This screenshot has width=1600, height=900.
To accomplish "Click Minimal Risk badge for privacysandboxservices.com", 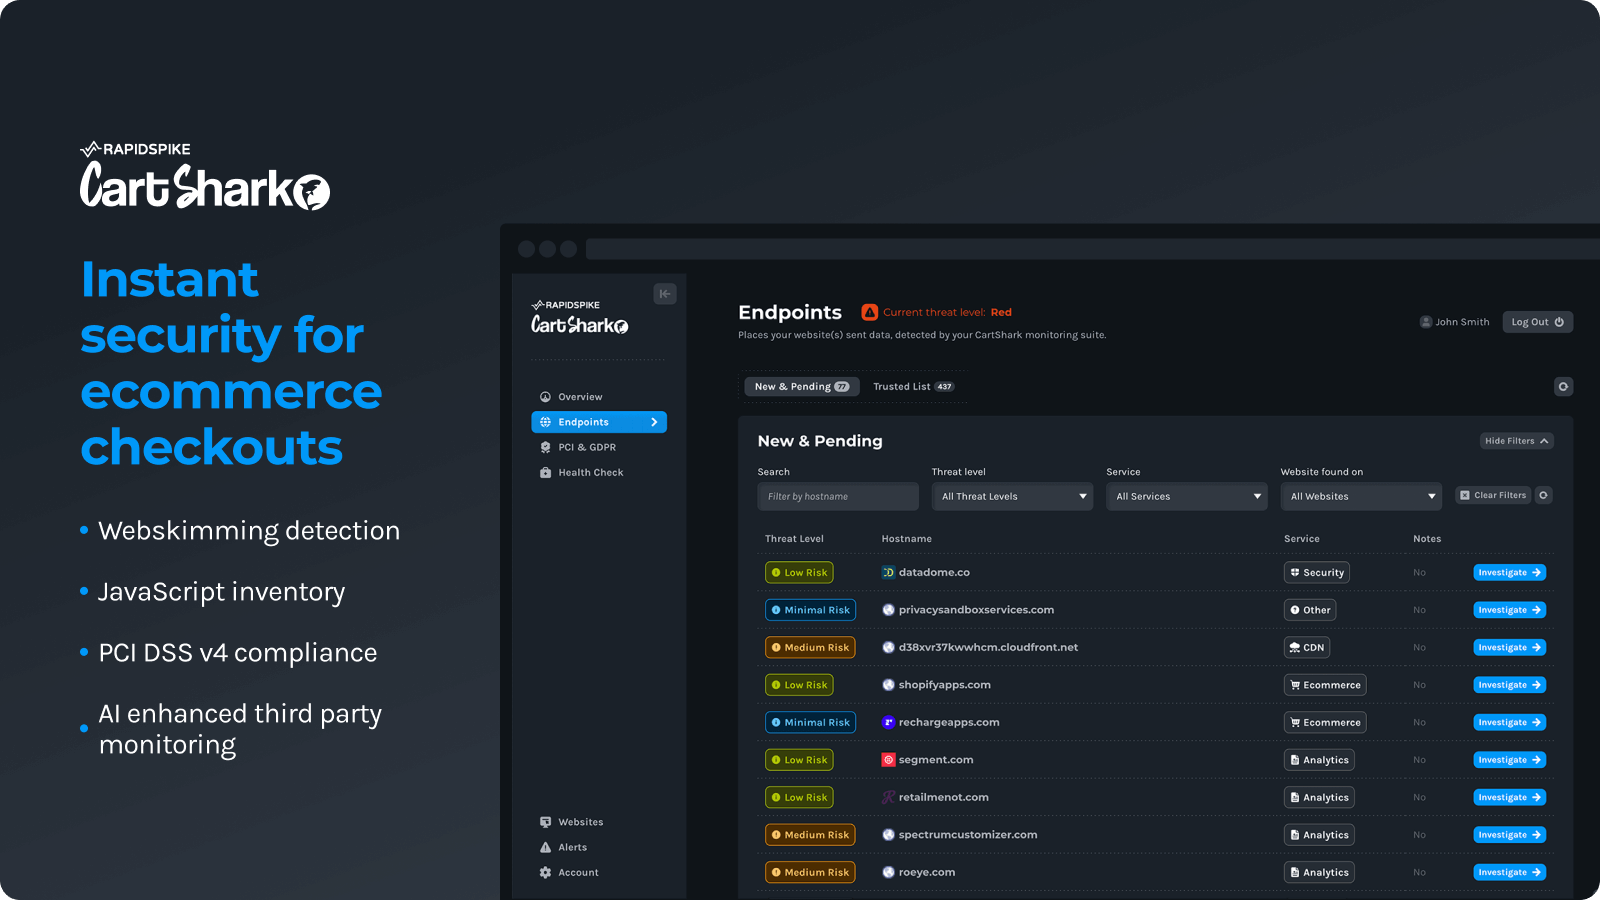I will coord(810,610).
